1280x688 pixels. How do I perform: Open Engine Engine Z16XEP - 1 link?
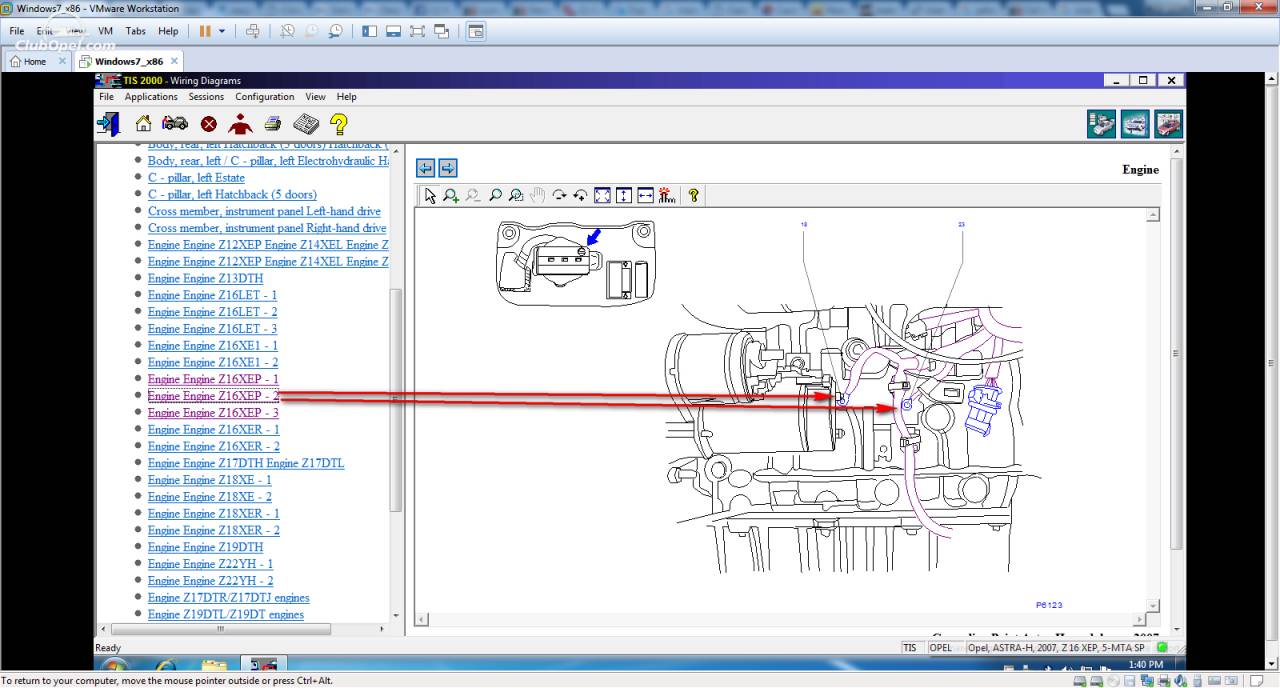click(213, 379)
